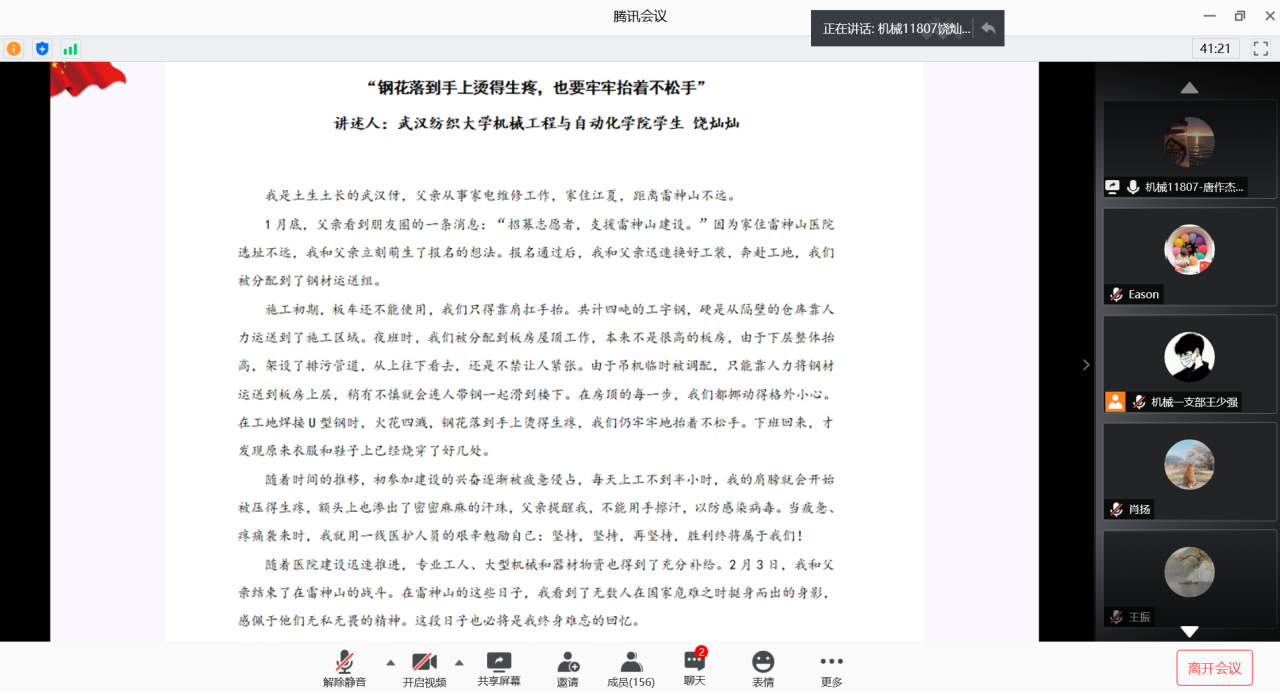Image resolution: width=1280 pixels, height=692 pixels.
Task: Open 成员(156) participants list
Action: [630, 667]
